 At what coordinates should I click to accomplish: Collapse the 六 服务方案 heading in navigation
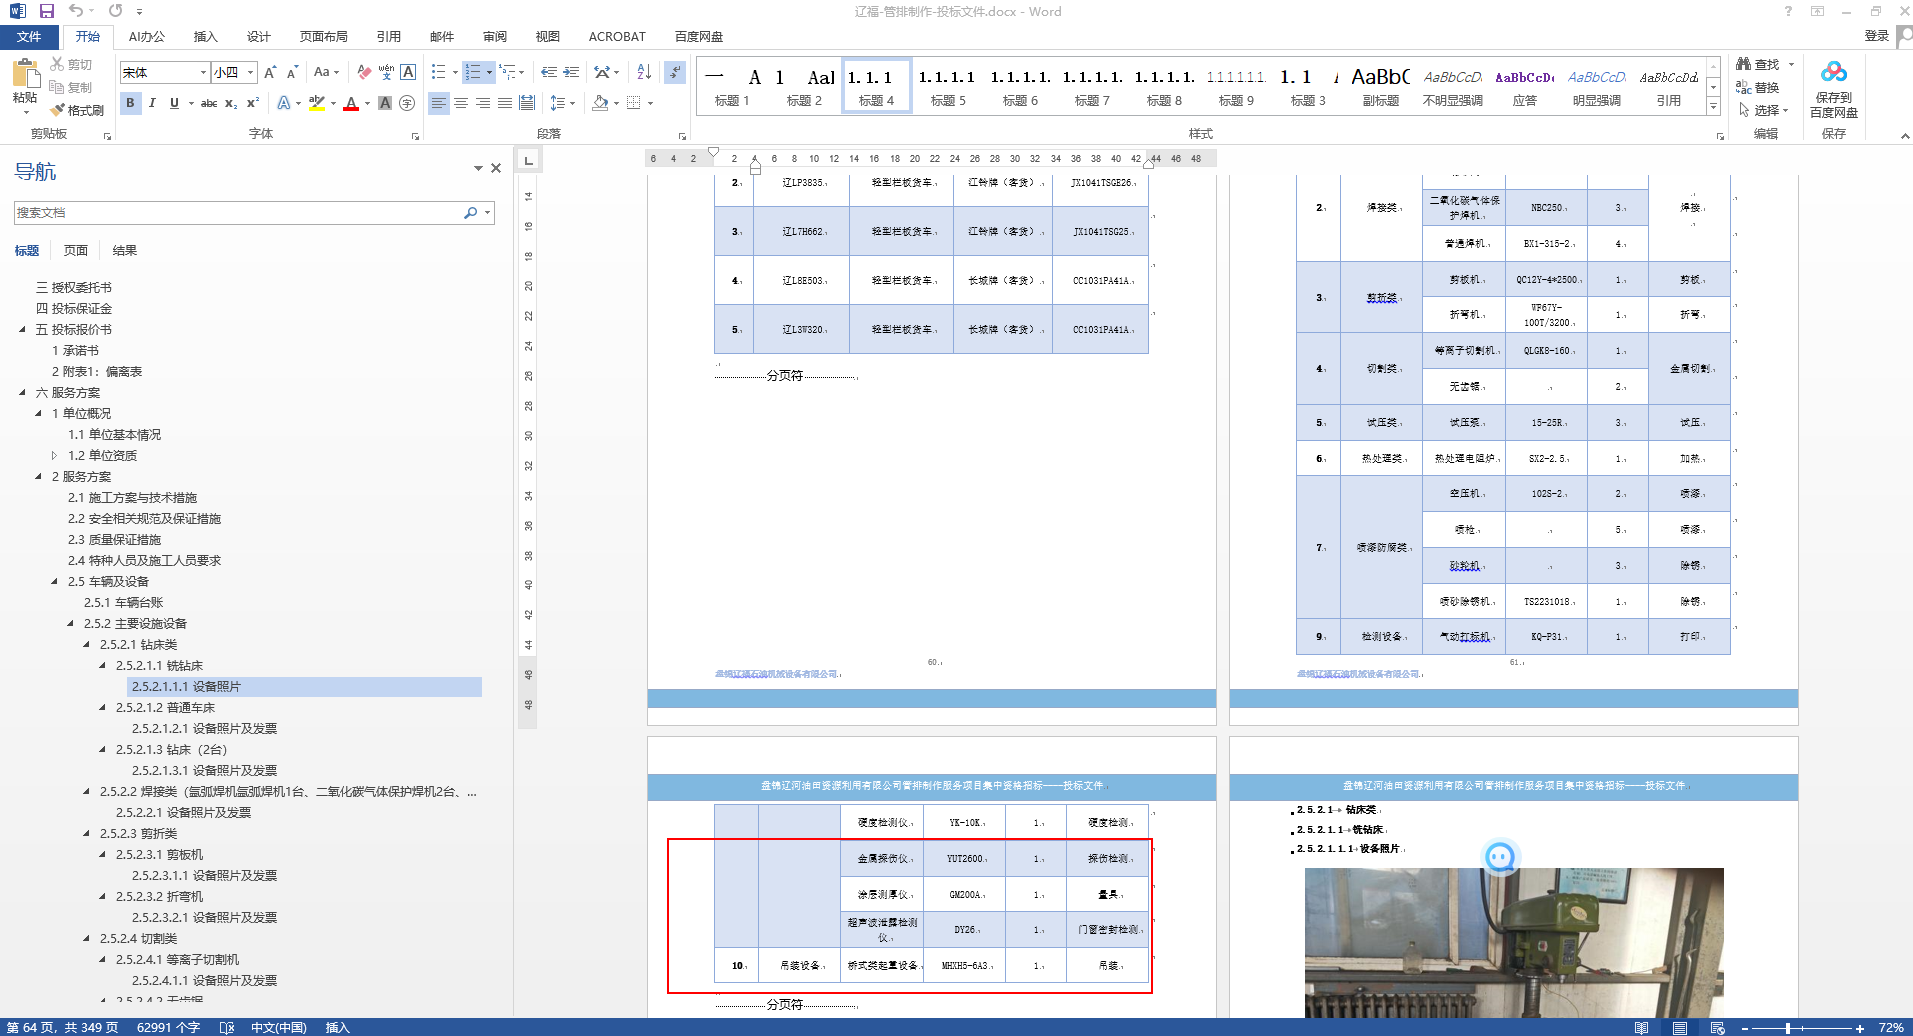pos(23,392)
